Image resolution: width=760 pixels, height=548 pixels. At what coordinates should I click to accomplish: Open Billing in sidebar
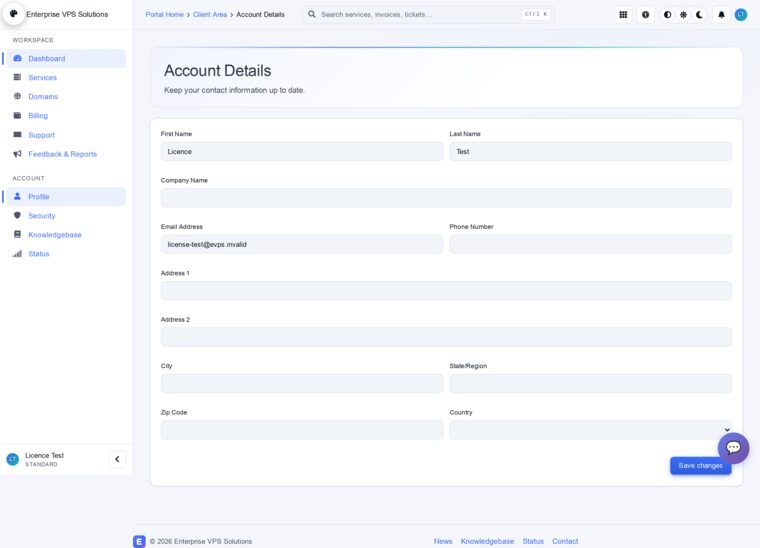tap(66, 115)
